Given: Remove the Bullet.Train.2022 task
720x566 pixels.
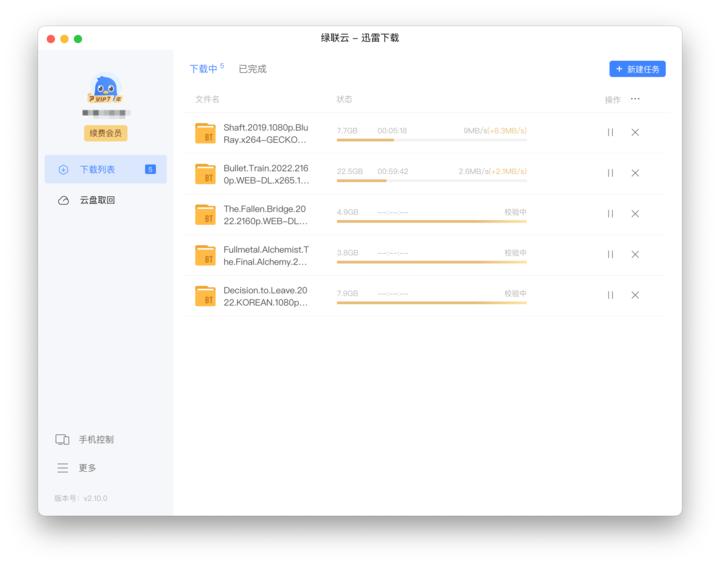Looking at the screenshot, I should tap(635, 173).
